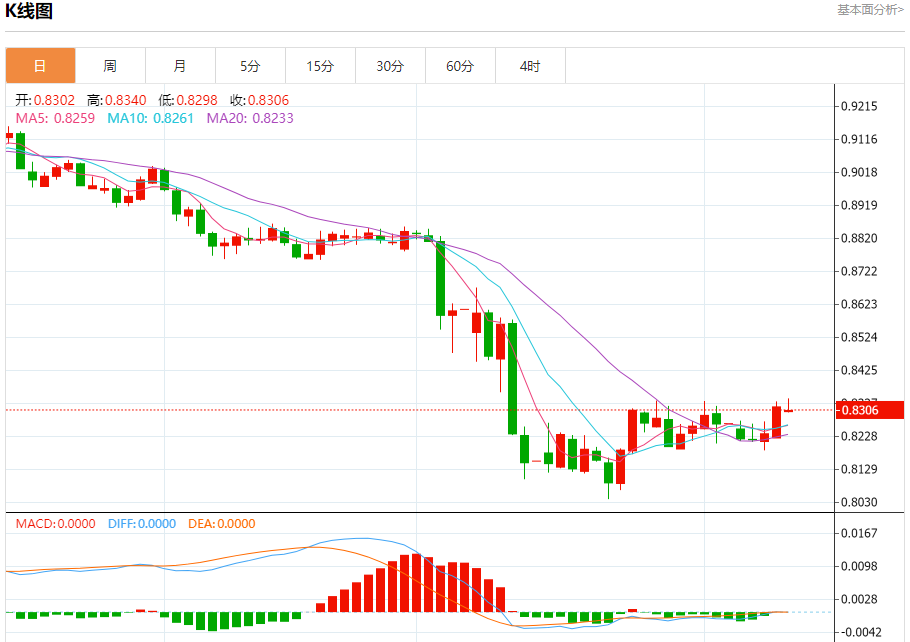
Task: Click the 0.8820 price axis label
Action: tap(860, 238)
